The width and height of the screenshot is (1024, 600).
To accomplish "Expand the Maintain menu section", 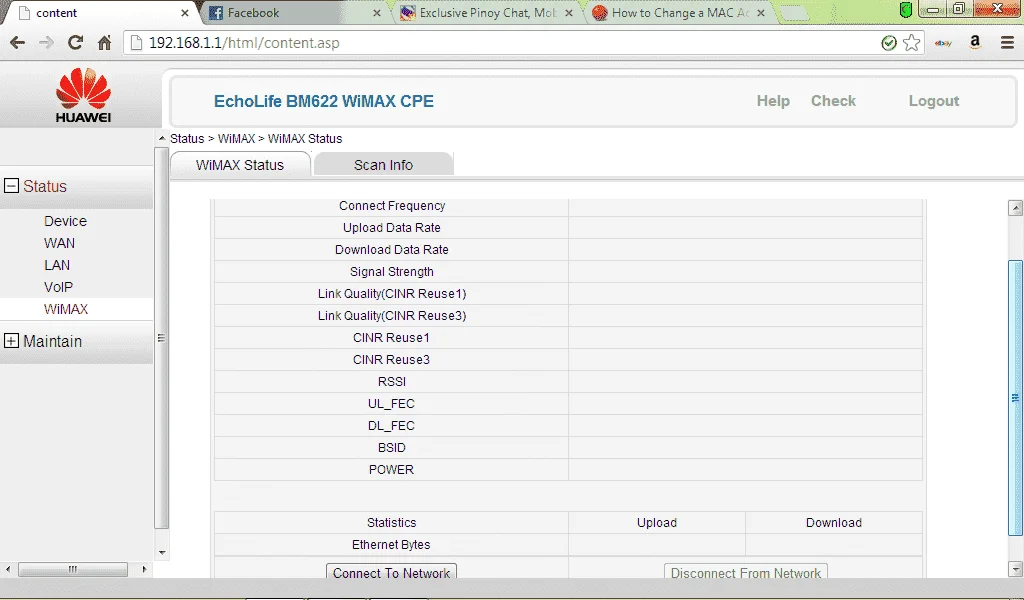I will pos(12,341).
